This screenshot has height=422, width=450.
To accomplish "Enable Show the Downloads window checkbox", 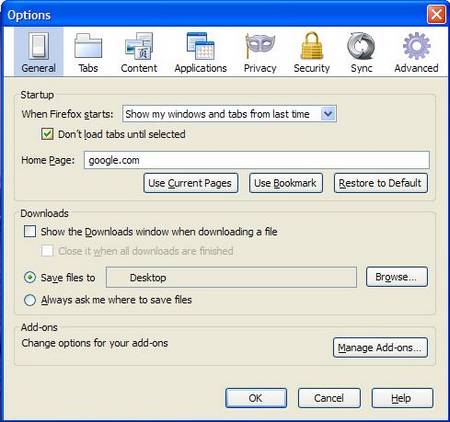I will coord(30,231).
